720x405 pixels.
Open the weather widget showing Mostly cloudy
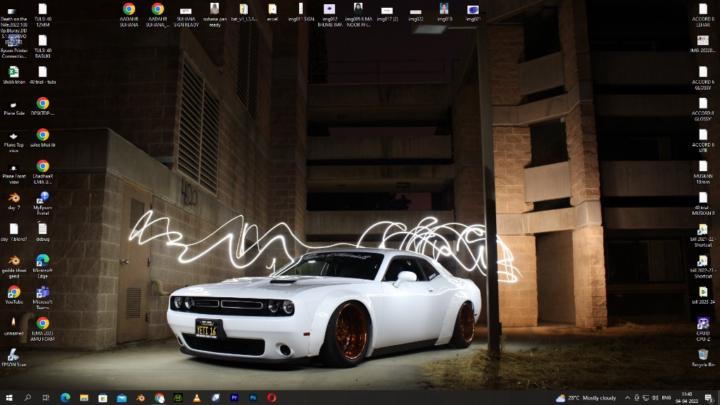pyautogui.click(x=585, y=398)
